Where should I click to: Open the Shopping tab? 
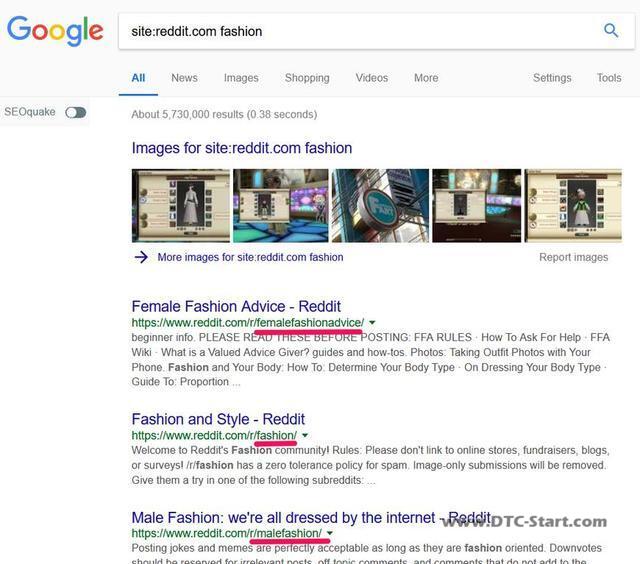(x=307, y=78)
